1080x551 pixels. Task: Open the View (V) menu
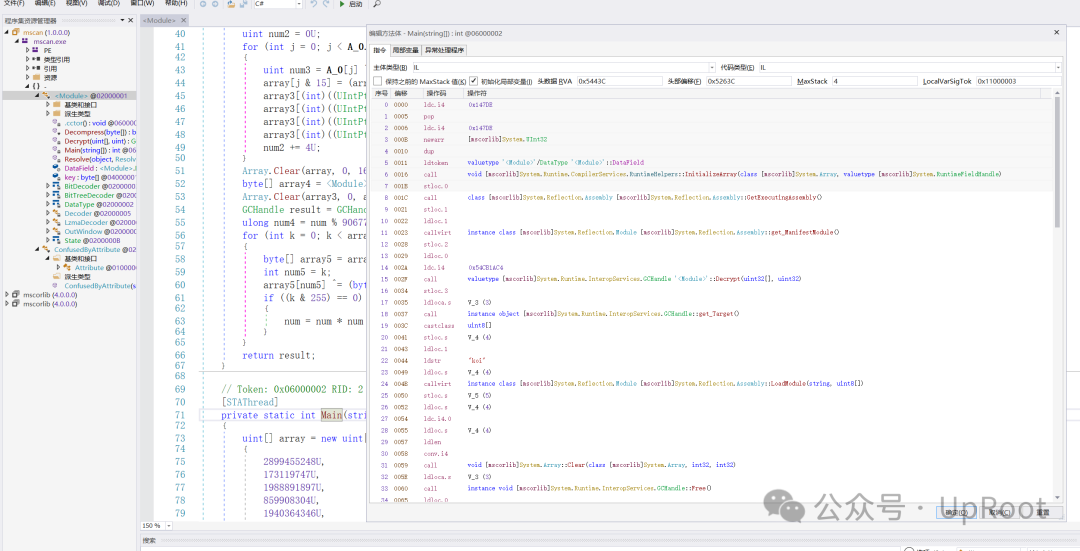76,3
